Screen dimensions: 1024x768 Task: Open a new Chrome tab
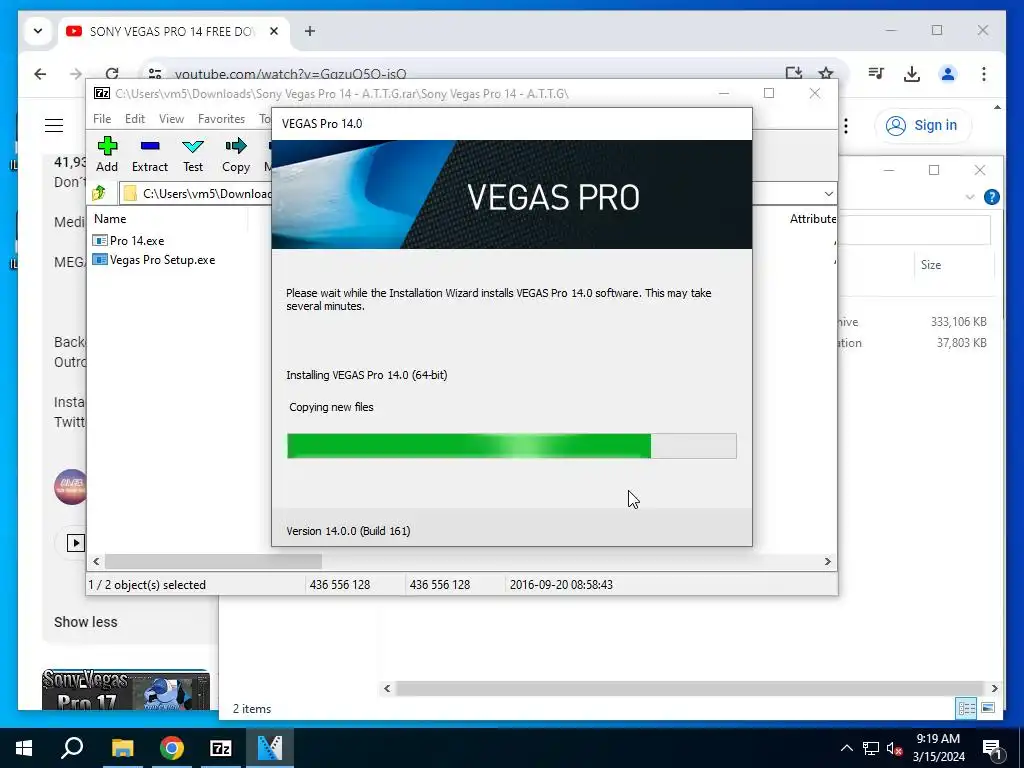pyautogui.click(x=310, y=31)
